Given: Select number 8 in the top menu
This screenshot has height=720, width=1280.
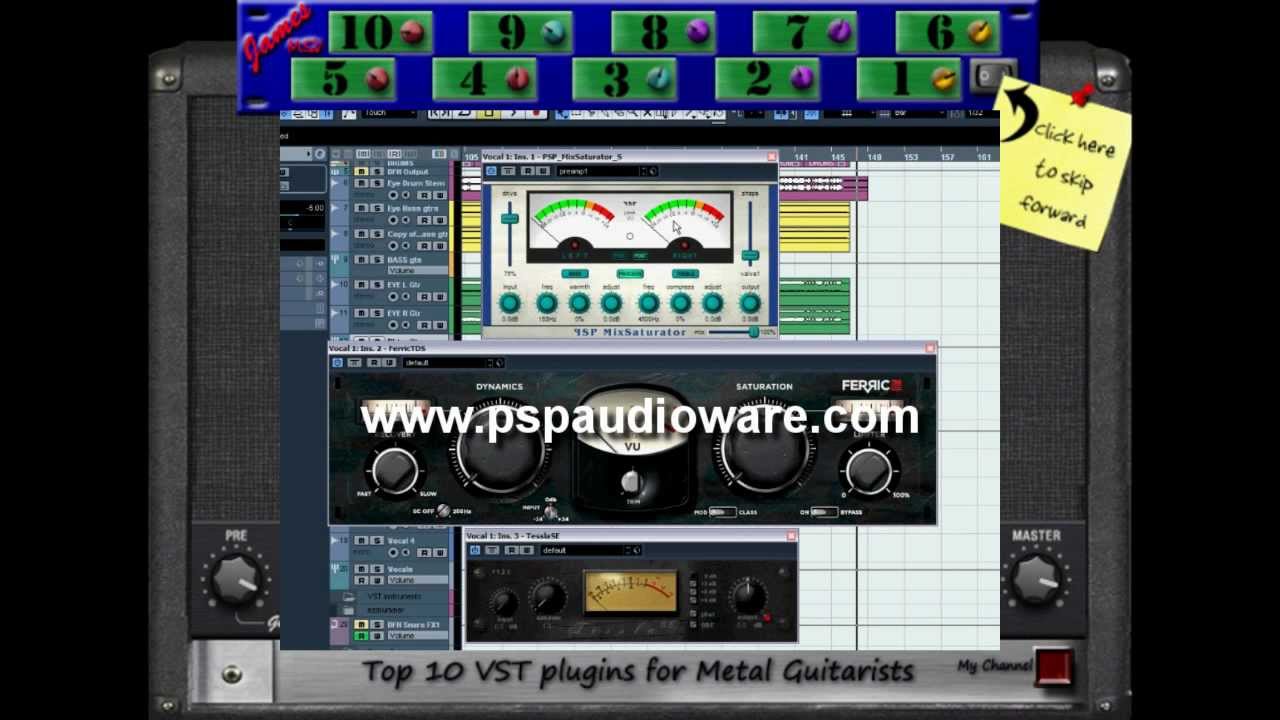Looking at the screenshot, I should click(663, 32).
